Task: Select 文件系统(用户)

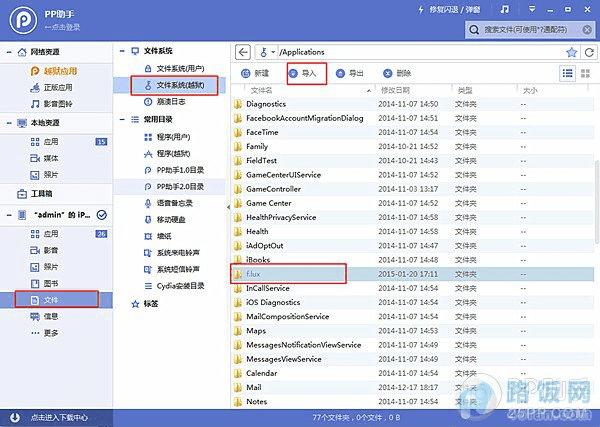Action: (x=174, y=68)
